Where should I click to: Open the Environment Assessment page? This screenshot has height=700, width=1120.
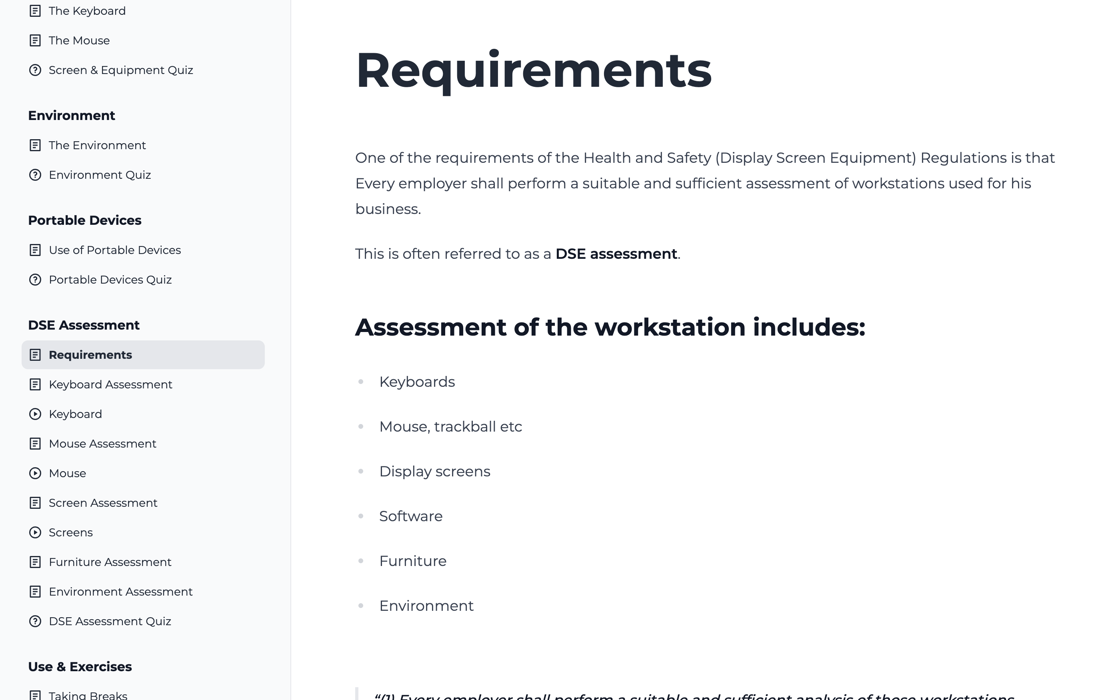pos(120,591)
